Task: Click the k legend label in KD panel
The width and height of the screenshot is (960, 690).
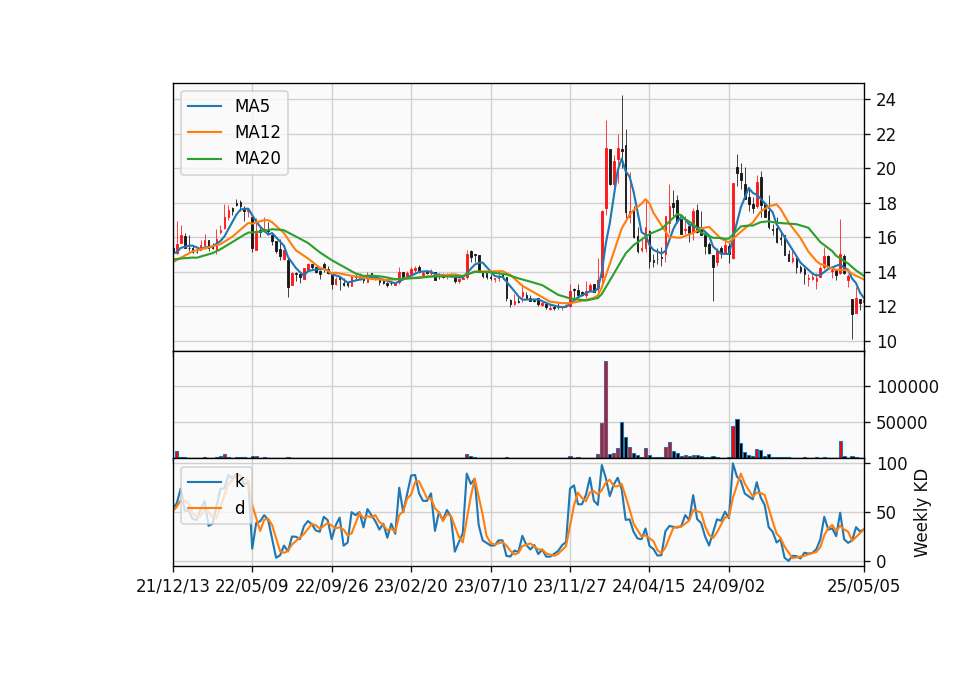Action: click(x=239, y=481)
